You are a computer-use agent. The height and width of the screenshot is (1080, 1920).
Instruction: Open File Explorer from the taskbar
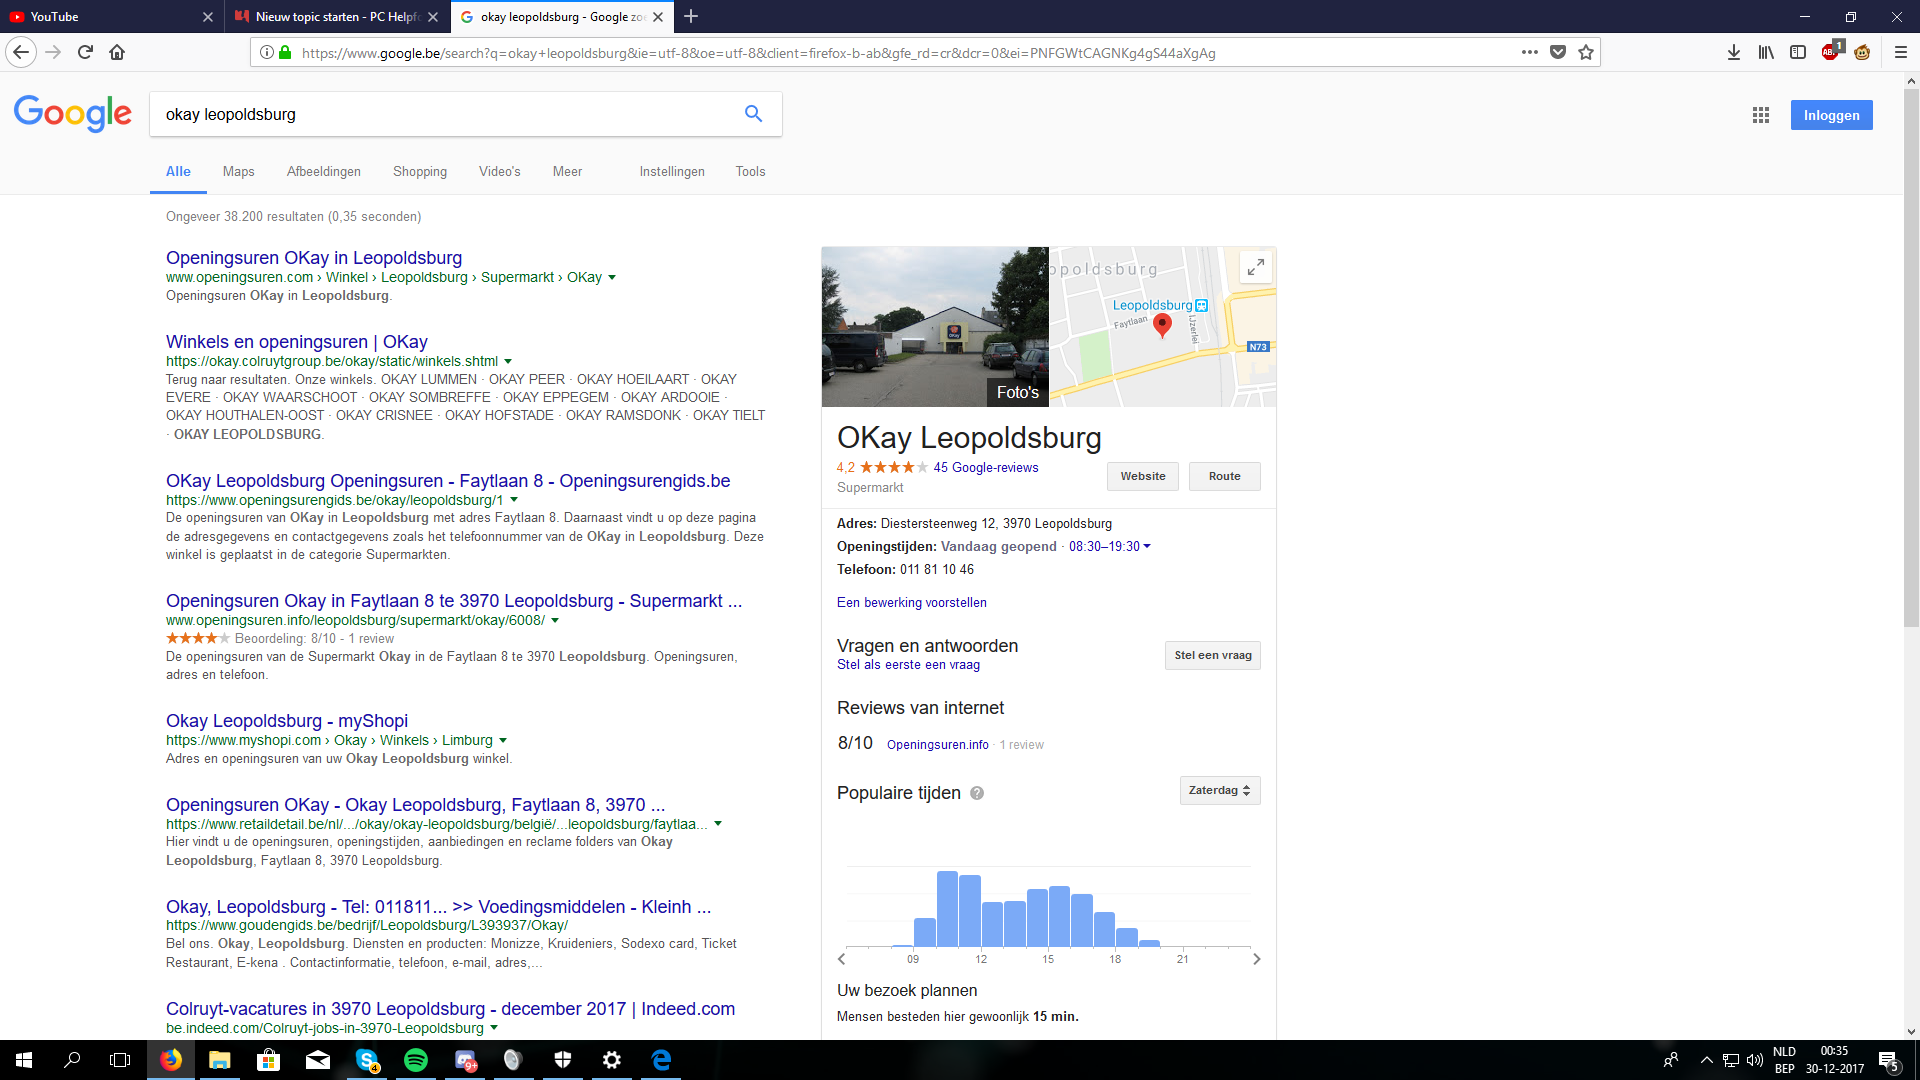220,1060
